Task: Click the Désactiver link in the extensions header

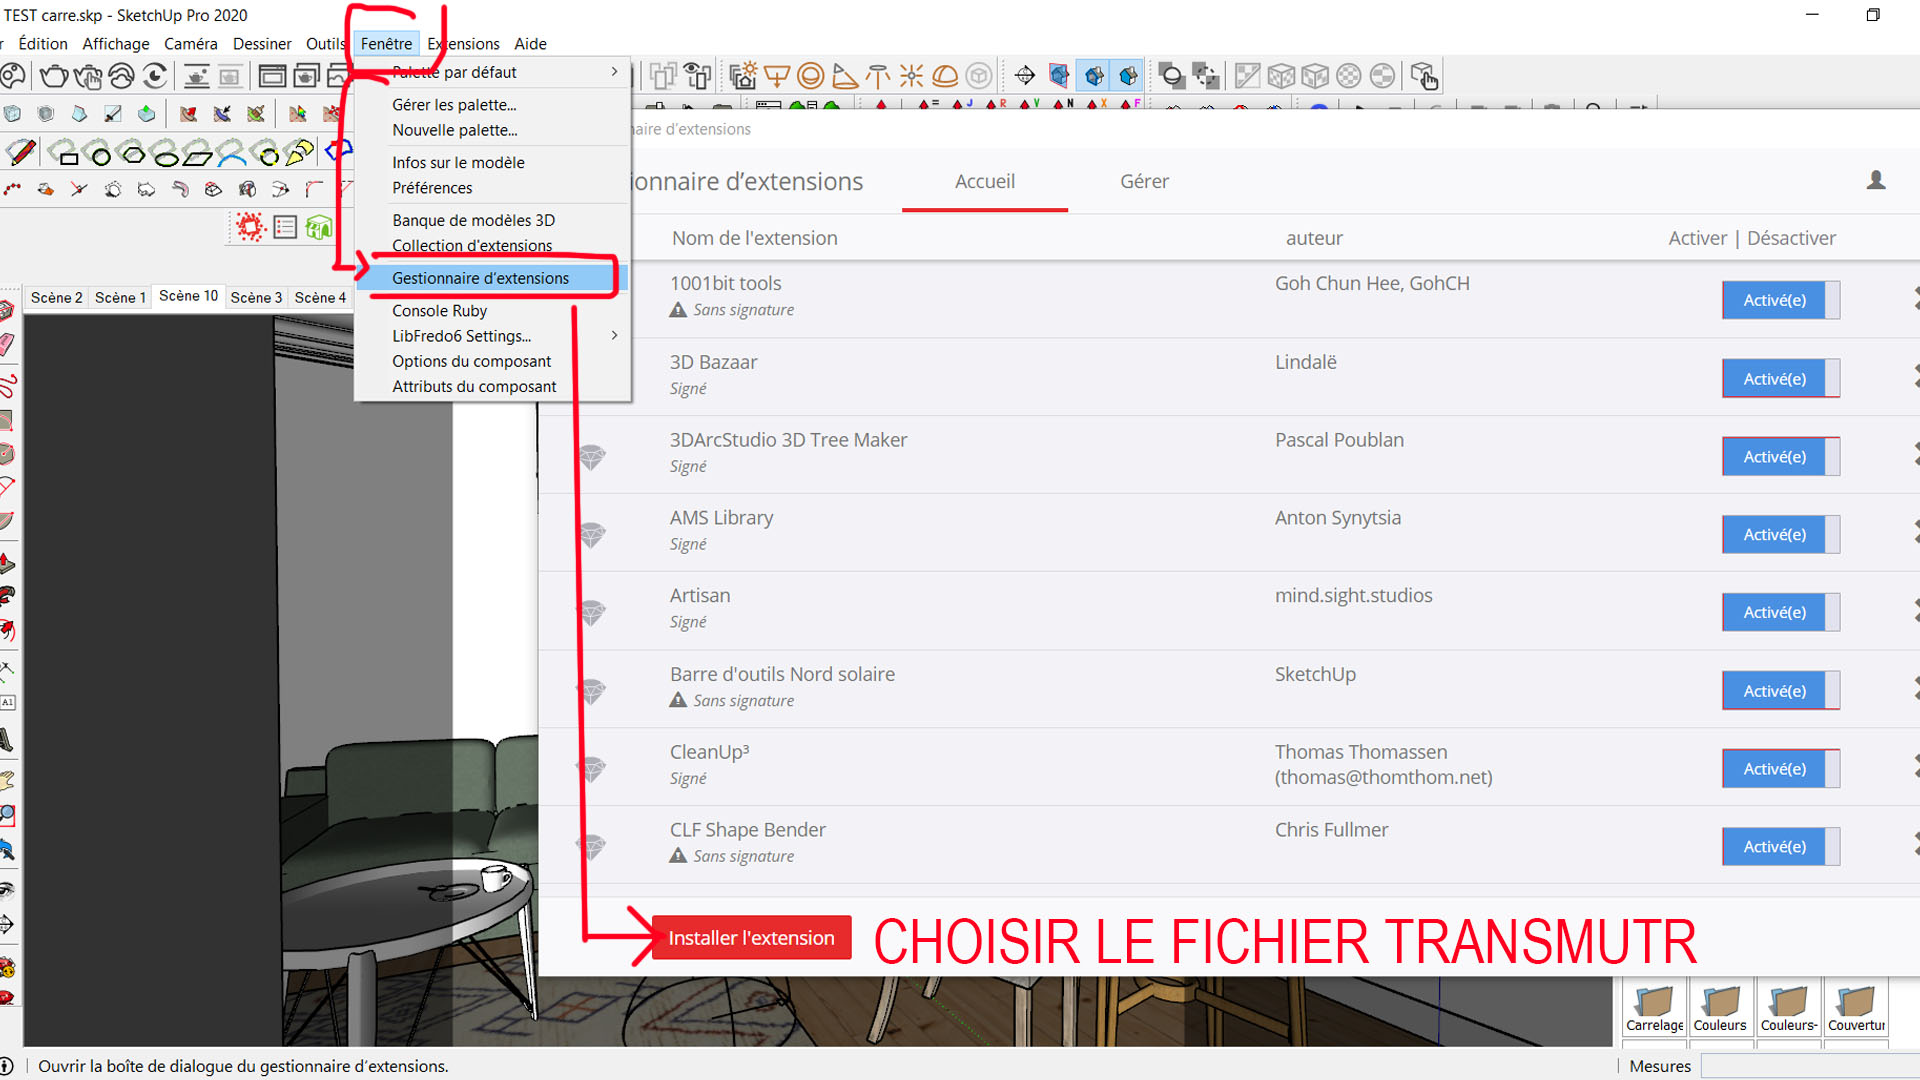Action: (x=1791, y=238)
